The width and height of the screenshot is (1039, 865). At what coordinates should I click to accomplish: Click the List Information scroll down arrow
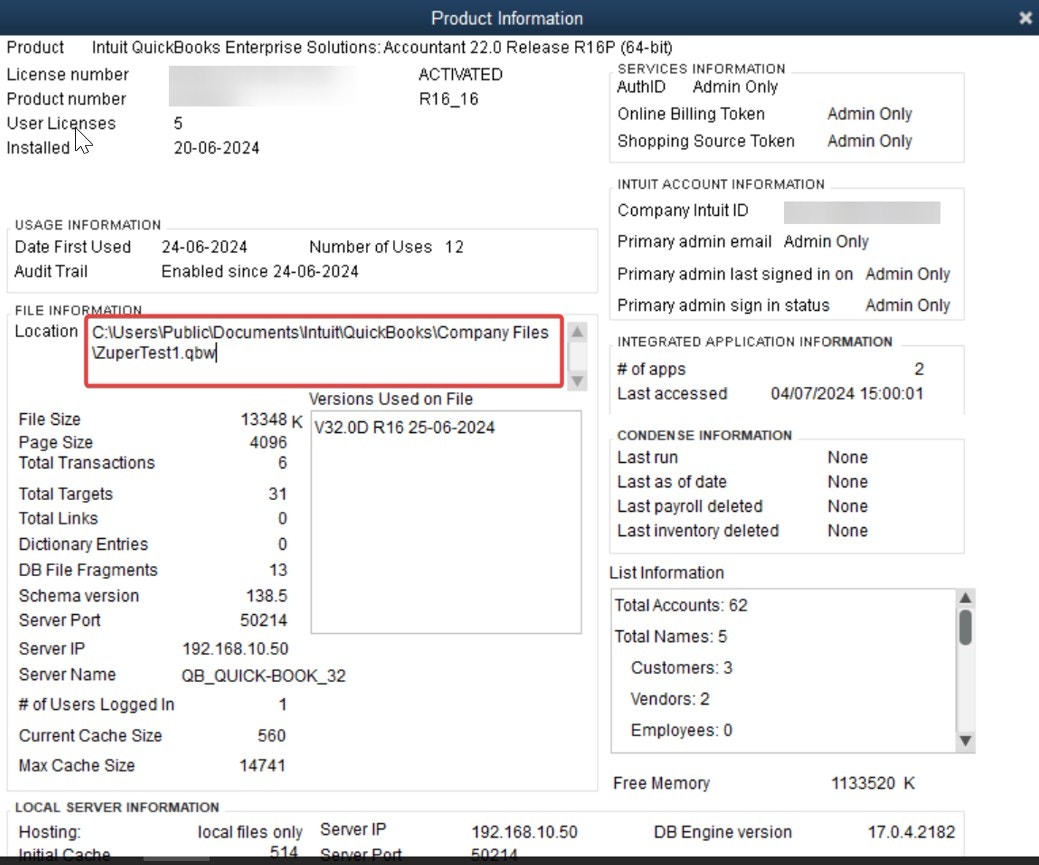[x=965, y=740]
